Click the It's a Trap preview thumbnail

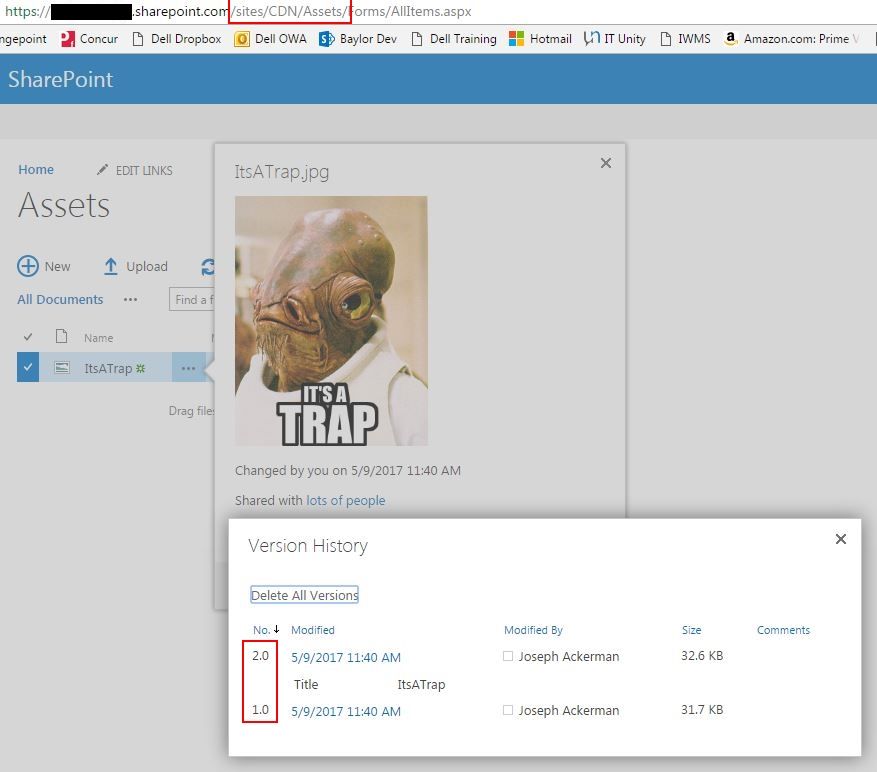[x=331, y=321]
